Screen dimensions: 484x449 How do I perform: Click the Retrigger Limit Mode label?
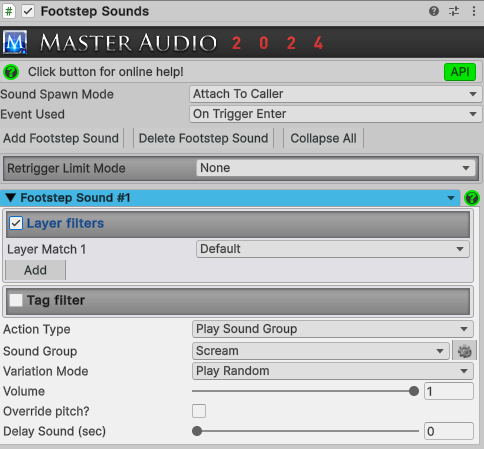(66, 168)
